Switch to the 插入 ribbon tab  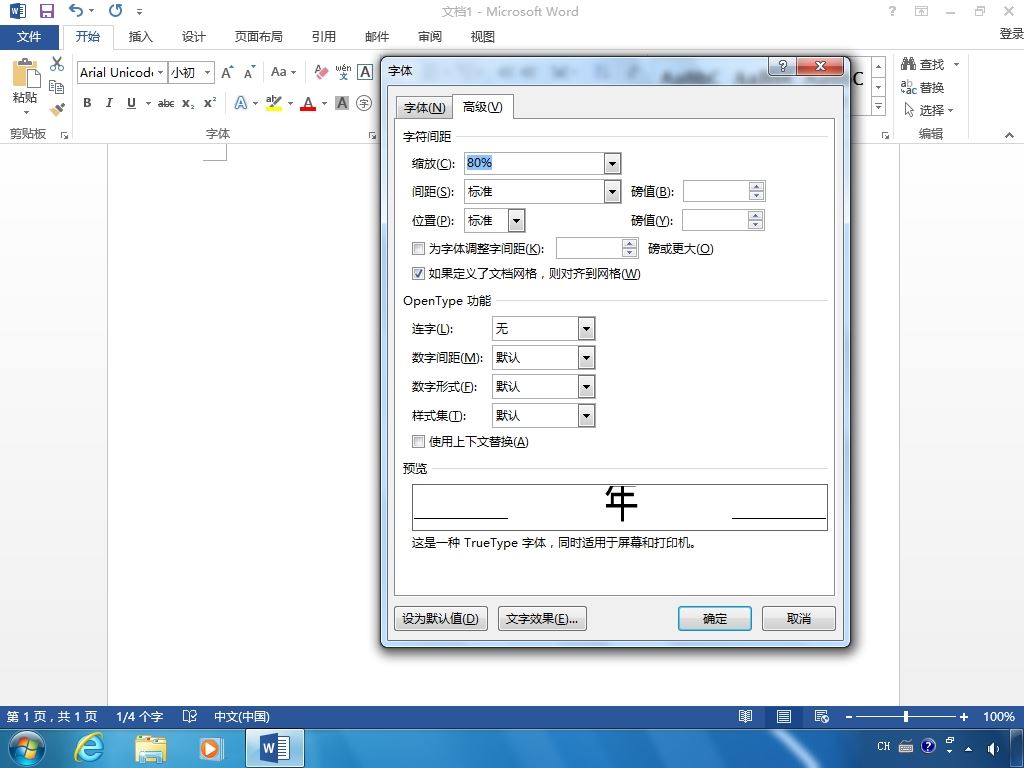pyautogui.click(x=140, y=37)
